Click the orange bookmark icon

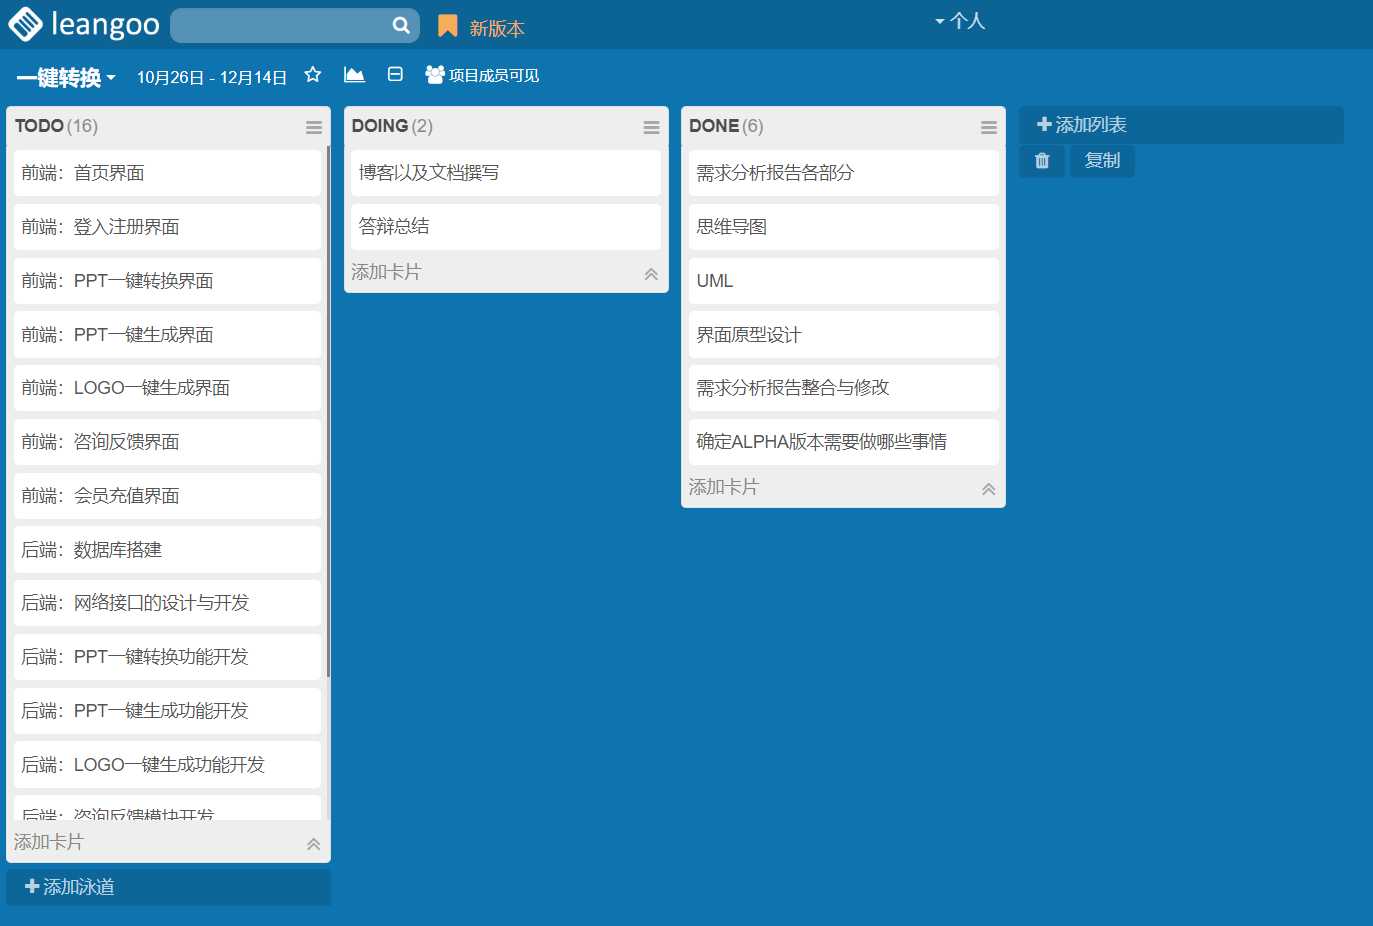tap(448, 26)
